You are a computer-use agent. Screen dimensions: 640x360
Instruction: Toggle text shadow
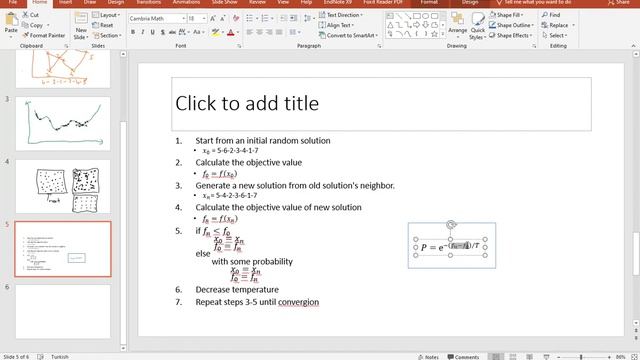162,32
